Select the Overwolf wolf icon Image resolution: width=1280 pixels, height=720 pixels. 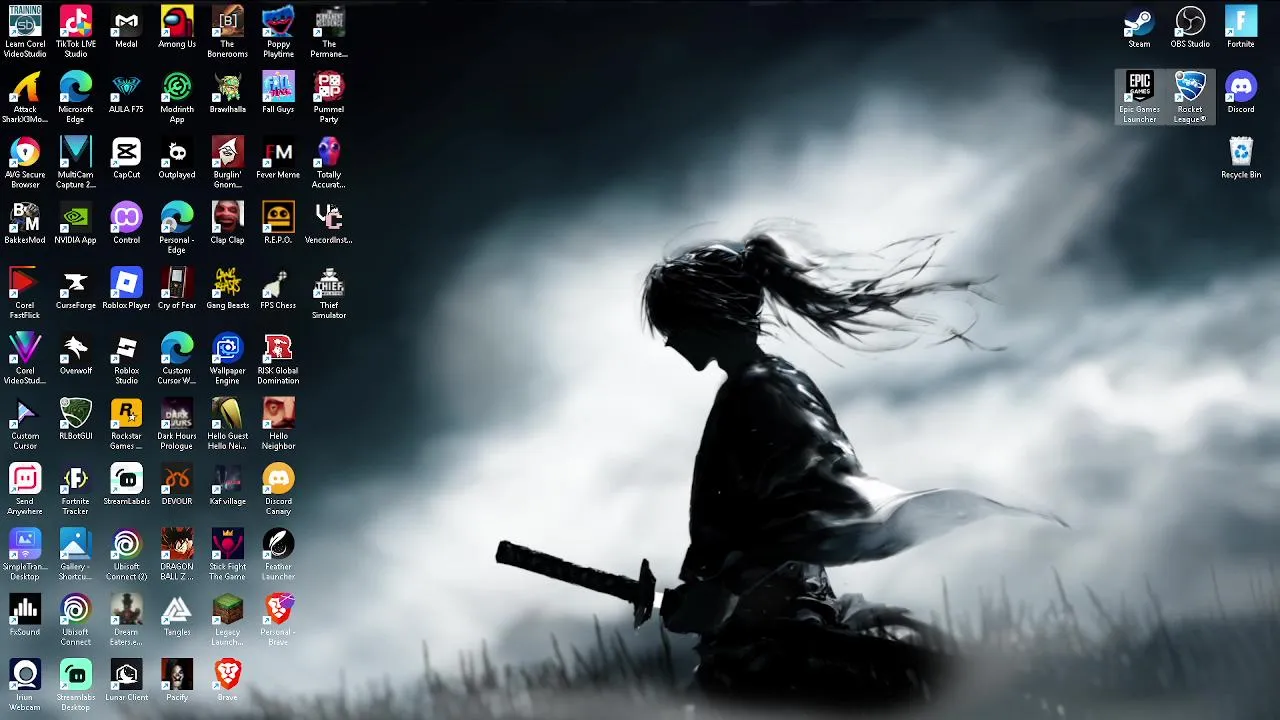click(76, 348)
